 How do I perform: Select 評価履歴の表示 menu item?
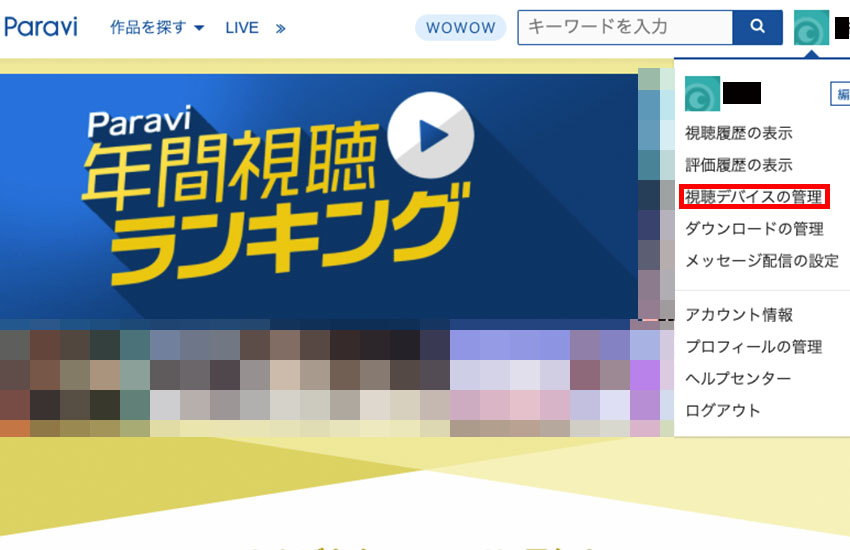tap(739, 165)
